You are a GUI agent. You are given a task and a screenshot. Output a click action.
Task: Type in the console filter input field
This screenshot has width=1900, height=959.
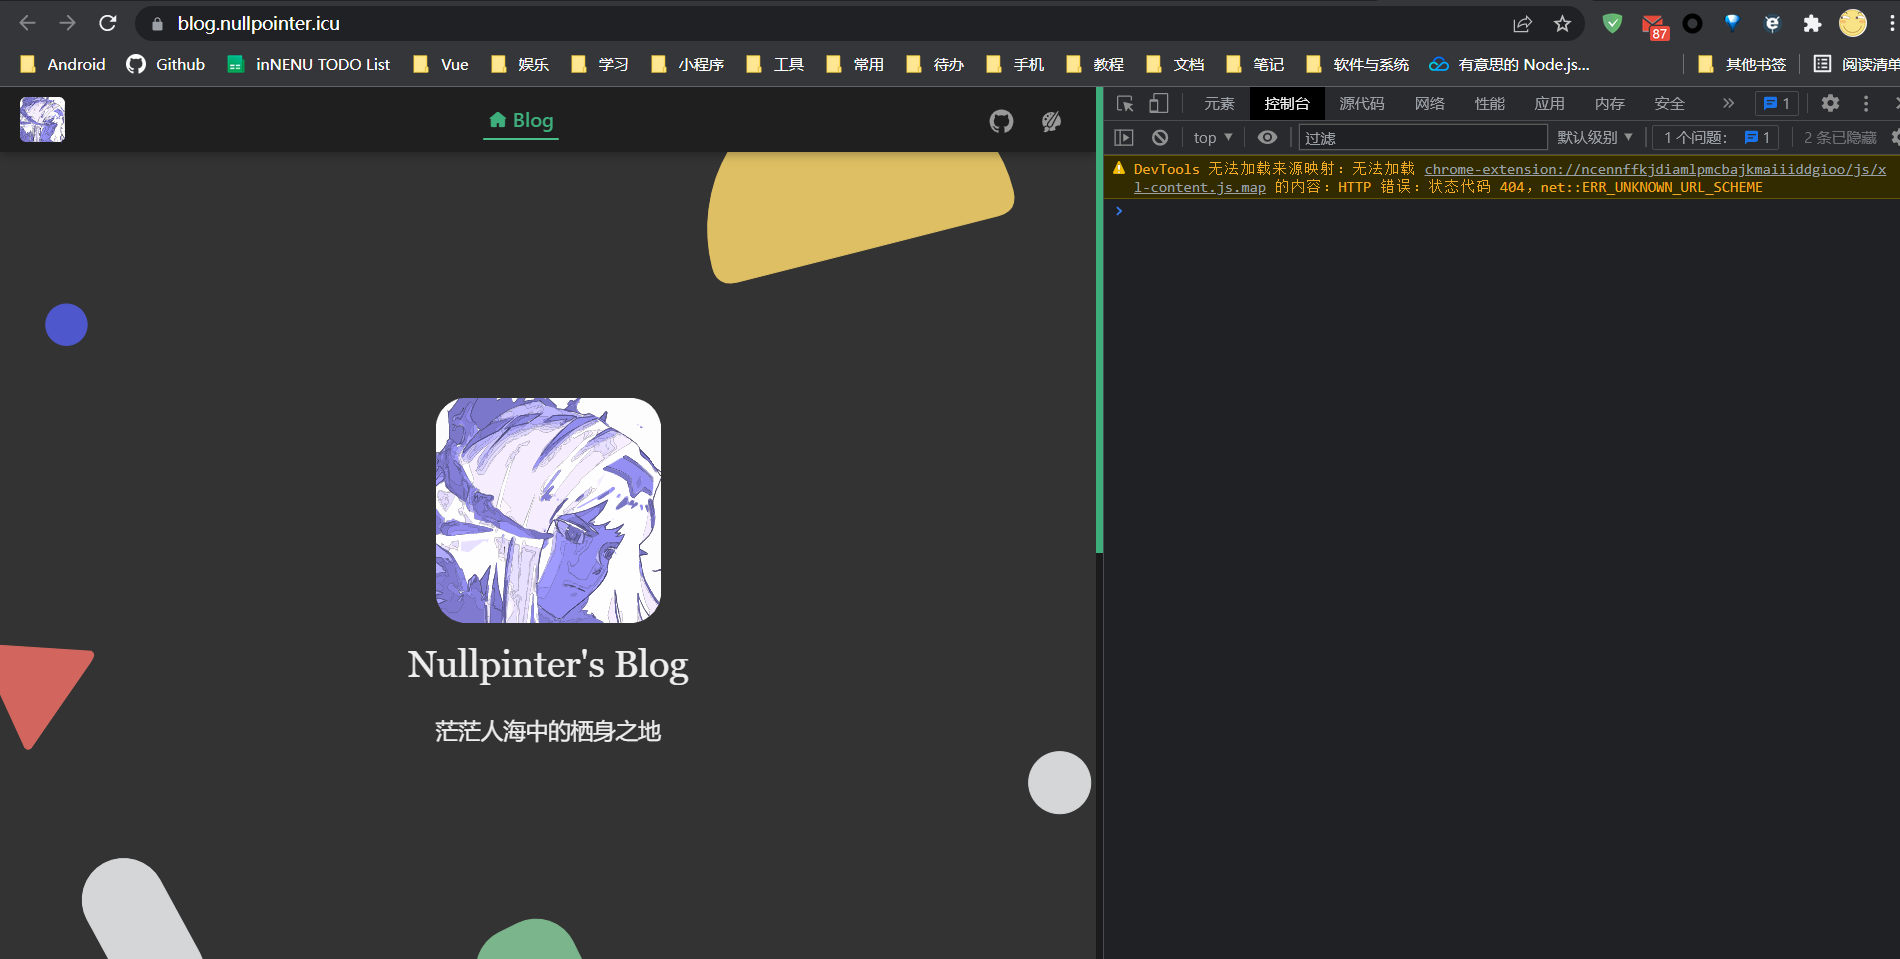tap(1420, 137)
